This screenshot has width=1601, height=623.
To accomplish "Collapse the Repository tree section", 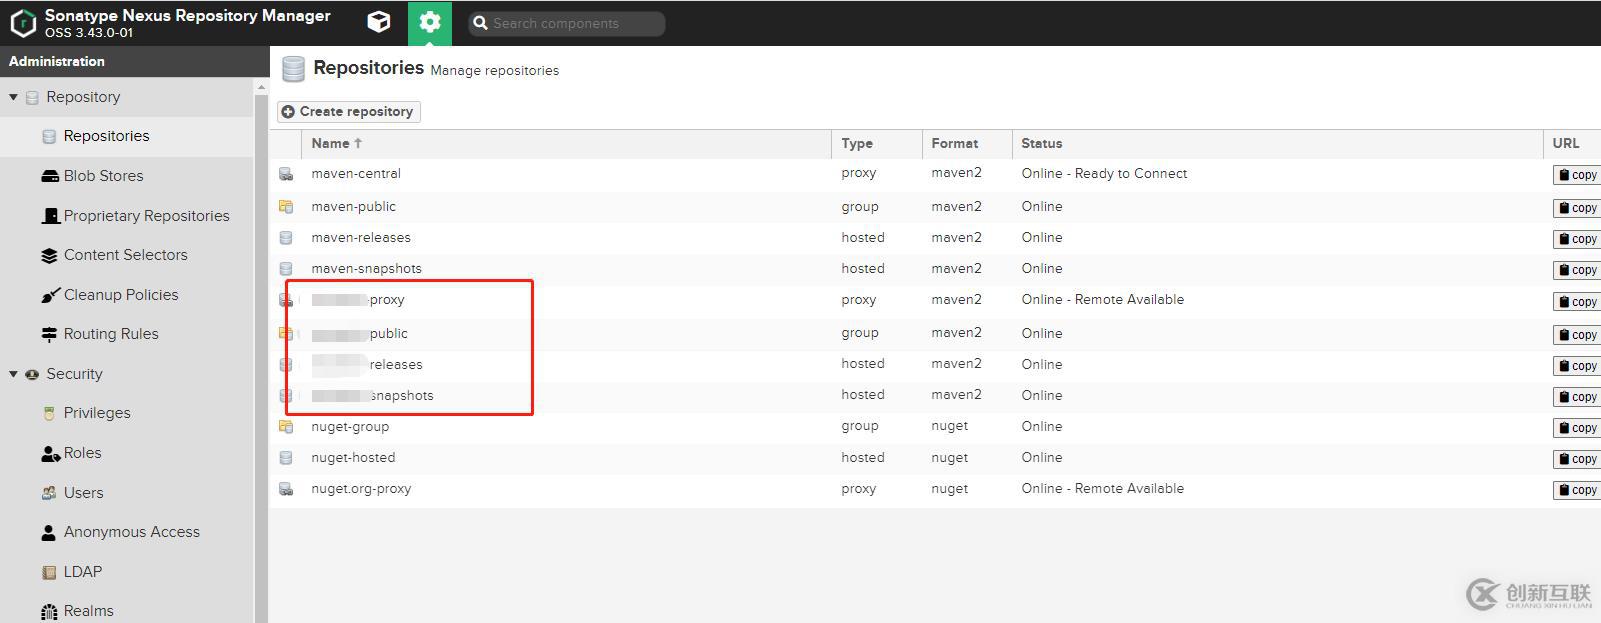I will 13,97.
